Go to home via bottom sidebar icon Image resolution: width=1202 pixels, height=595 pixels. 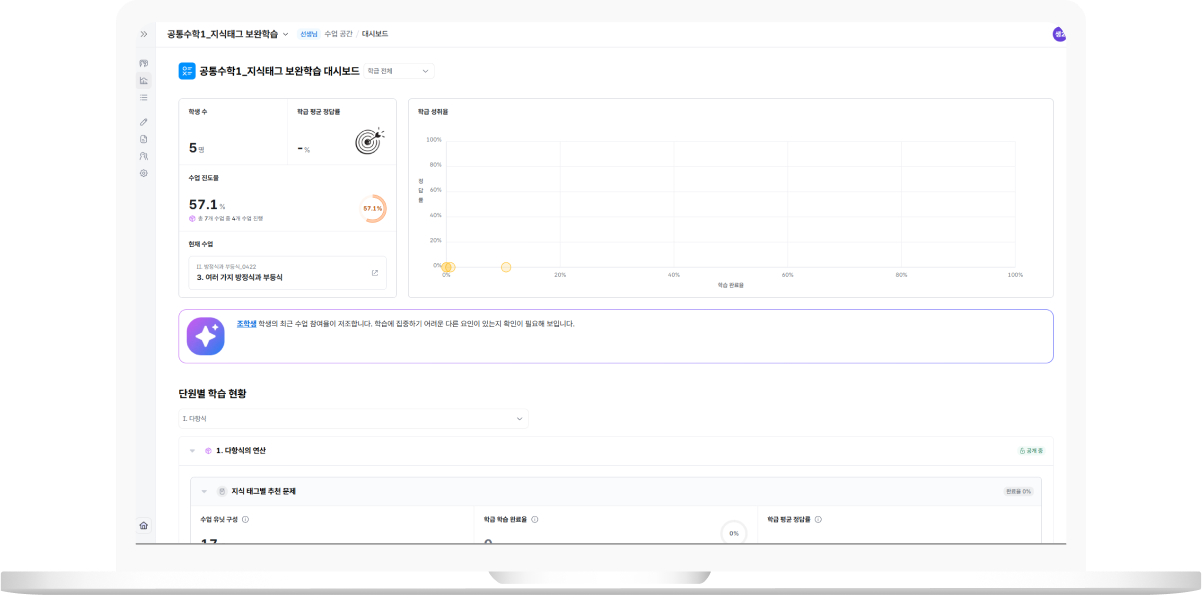[x=143, y=525]
